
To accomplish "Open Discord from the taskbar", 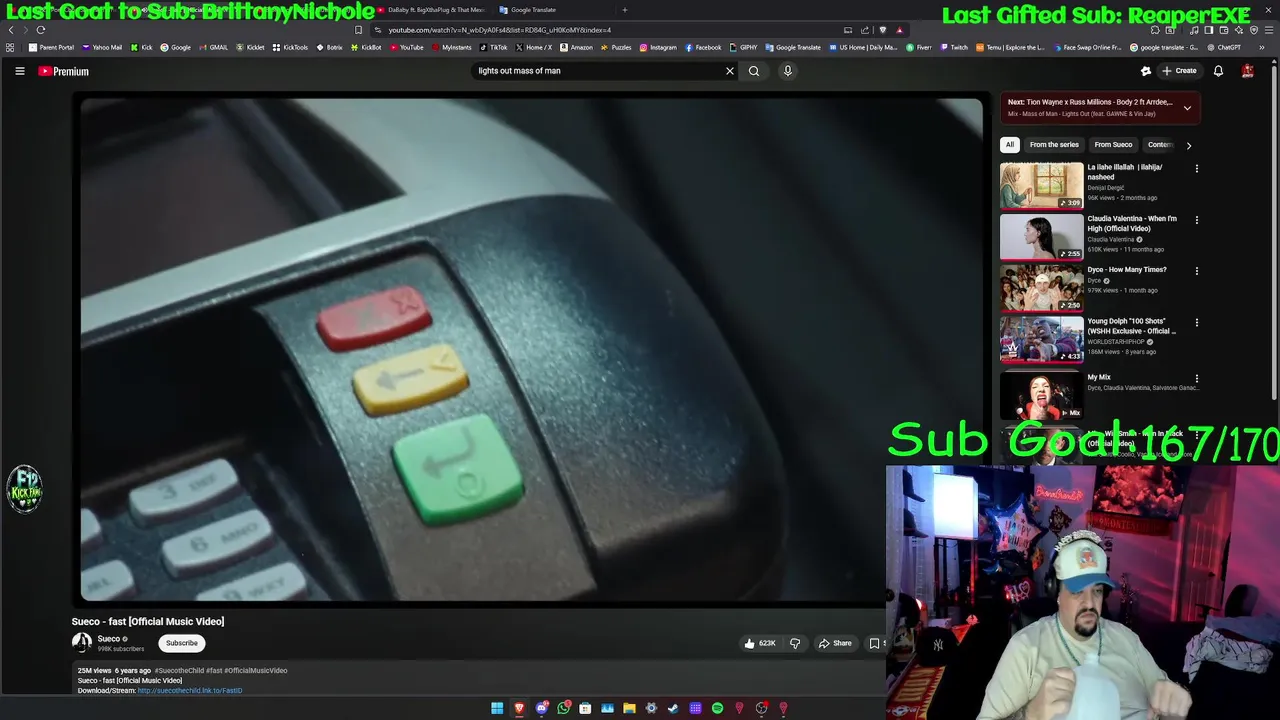I will 541,708.
